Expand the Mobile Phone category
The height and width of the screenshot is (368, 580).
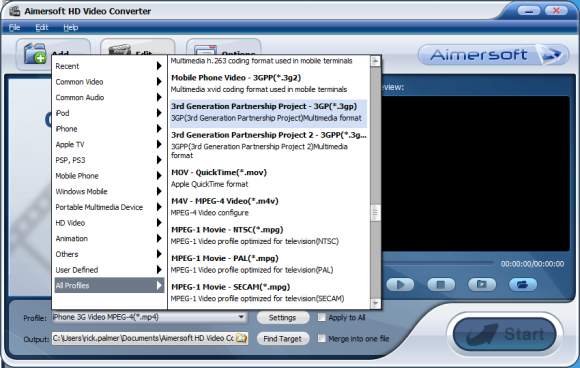click(x=109, y=176)
